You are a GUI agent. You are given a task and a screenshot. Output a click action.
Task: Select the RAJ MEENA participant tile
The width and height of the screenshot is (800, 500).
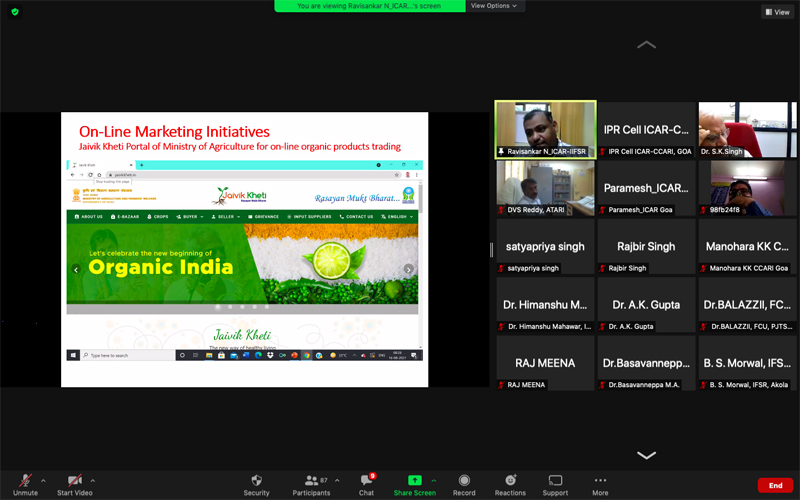pos(545,363)
